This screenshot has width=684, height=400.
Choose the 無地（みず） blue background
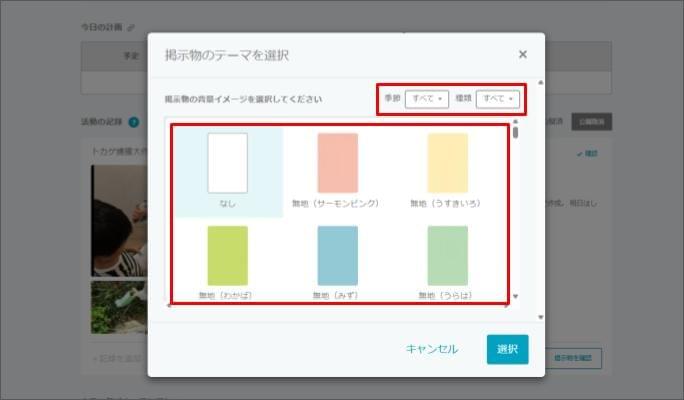(338, 256)
